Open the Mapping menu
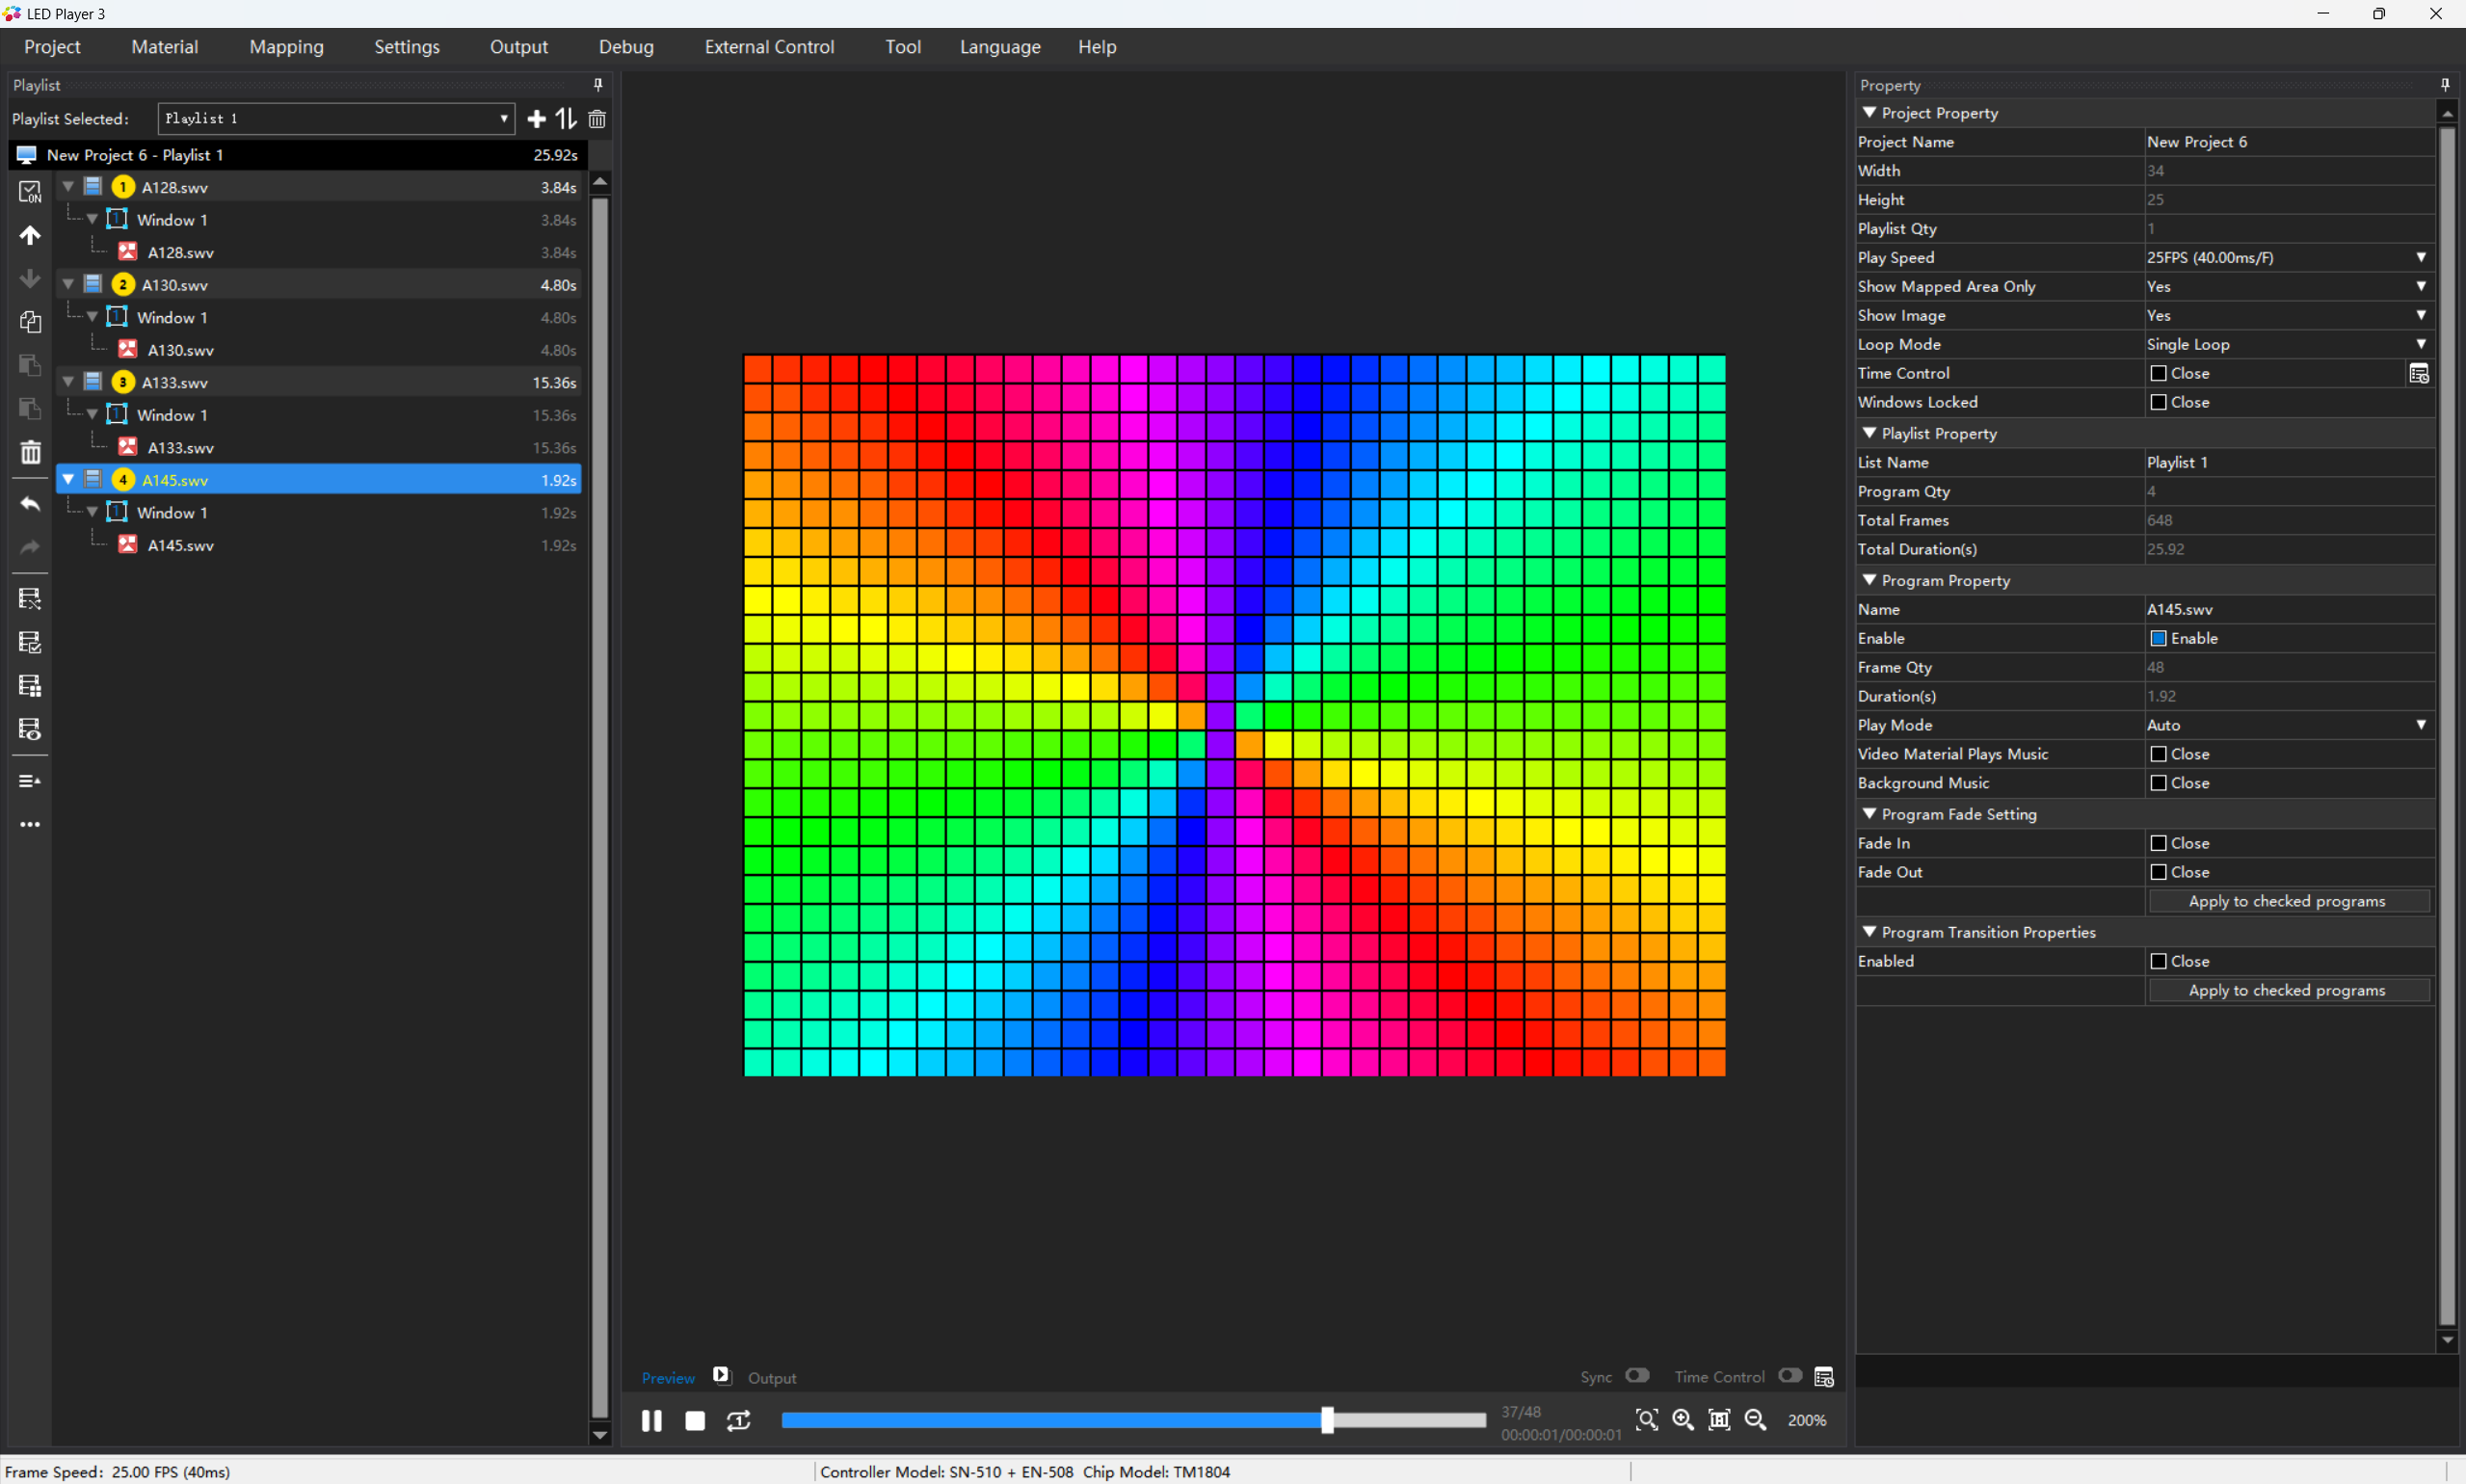 click(287, 47)
